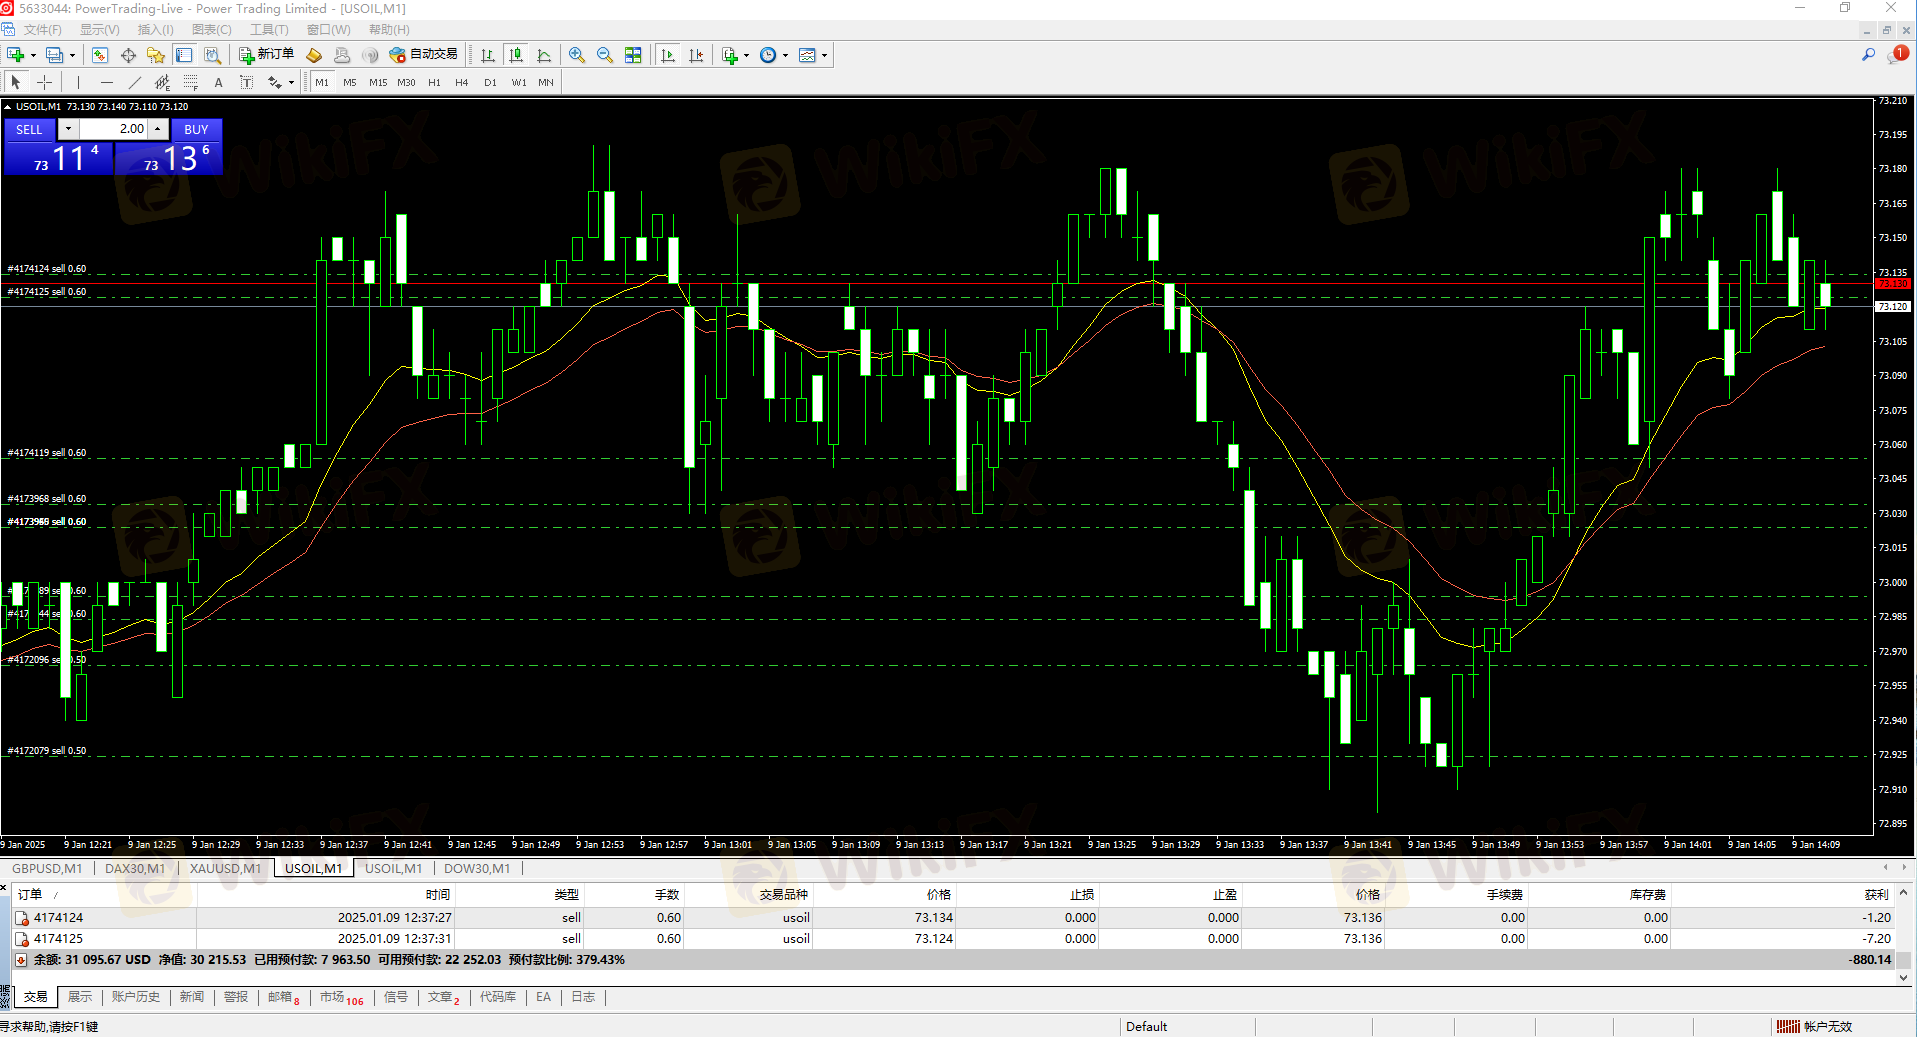Select the crosshair tool
The height and width of the screenshot is (1037, 1917).
pos(44,82)
